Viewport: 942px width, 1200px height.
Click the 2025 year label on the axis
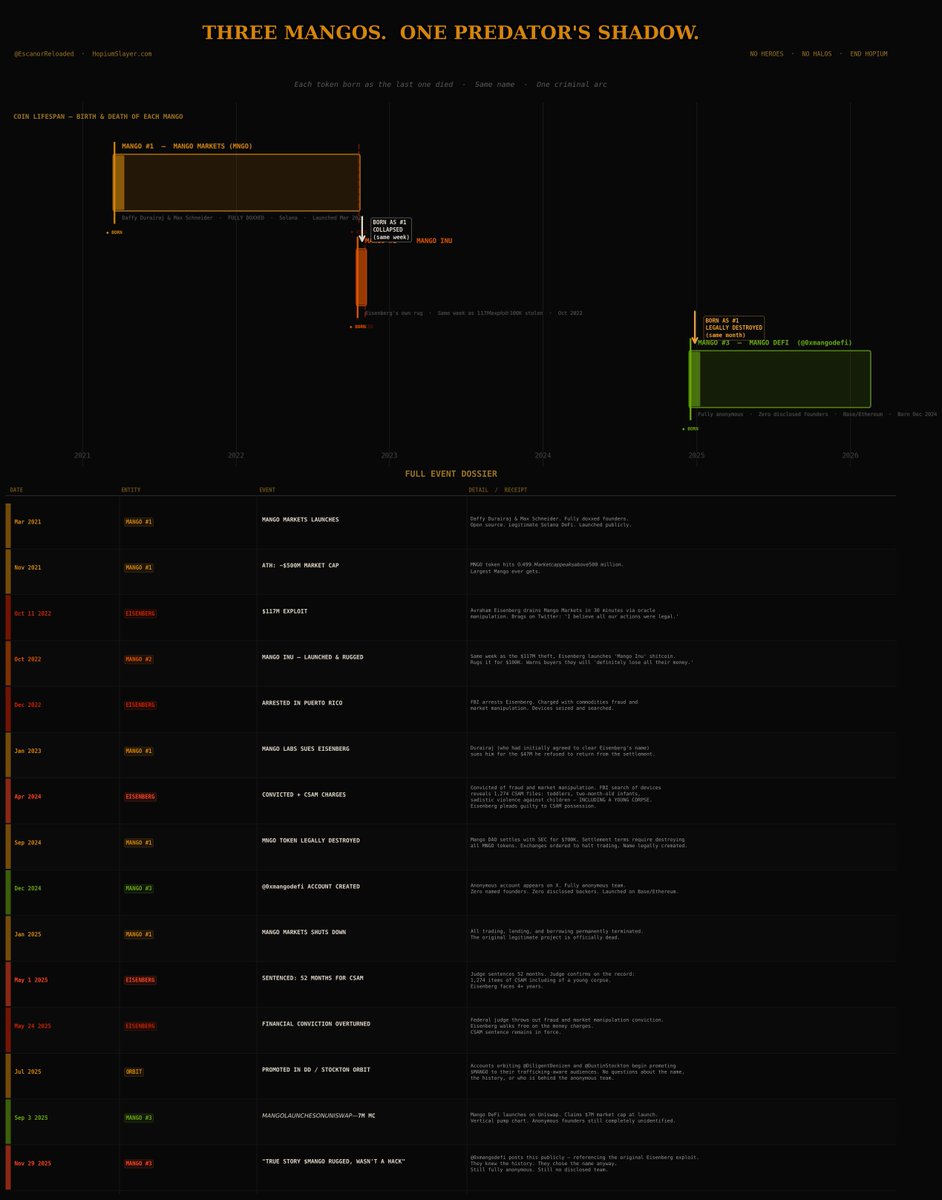coord(697,455)
